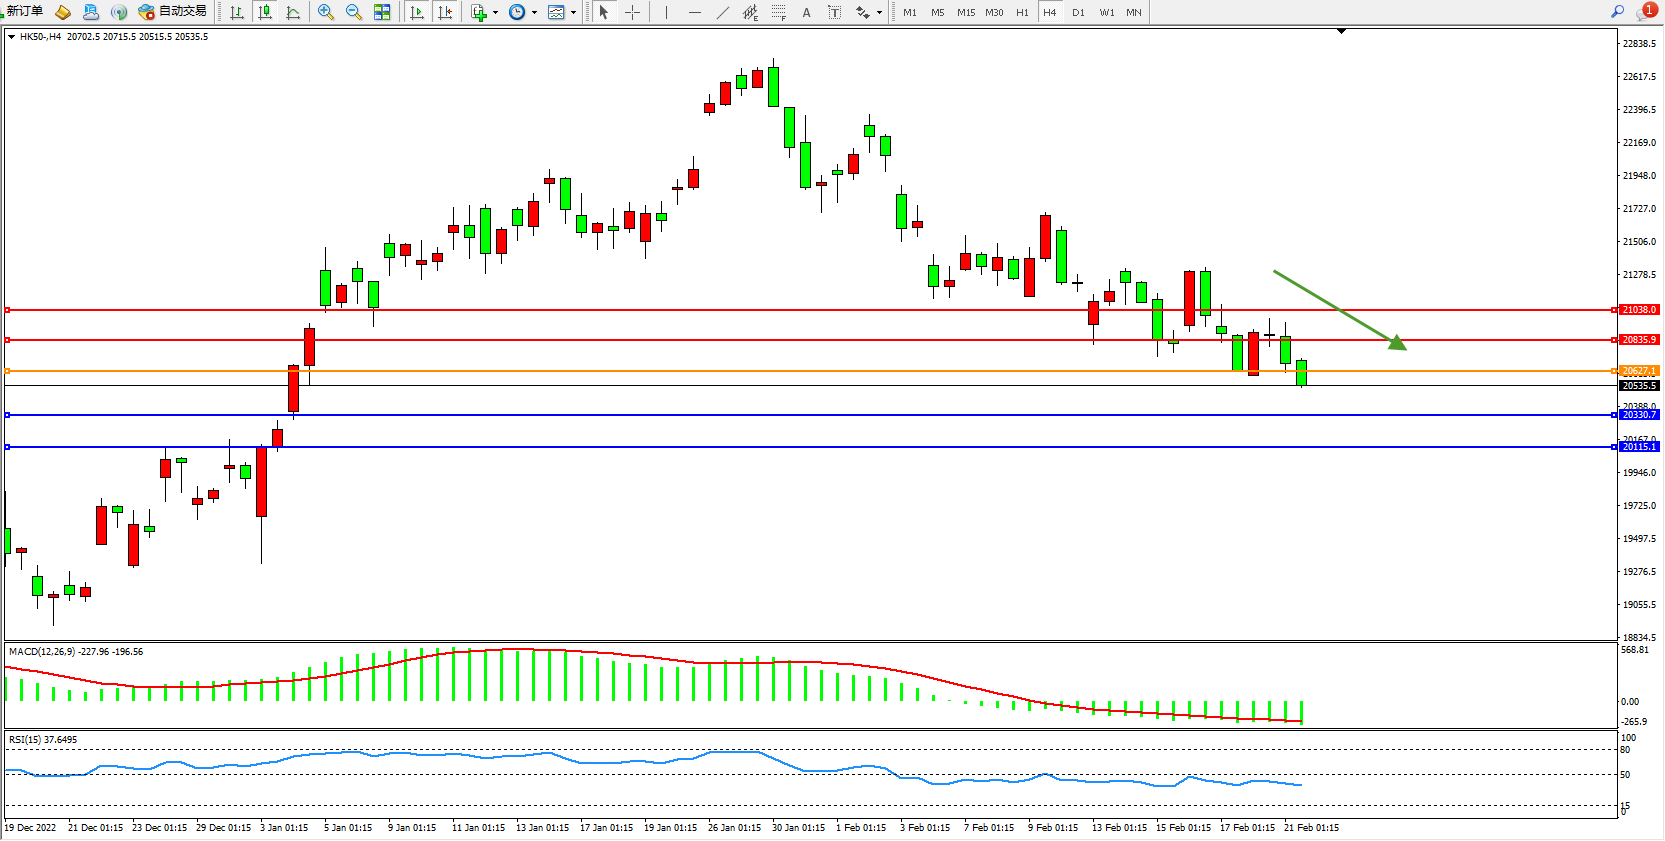Toggle chart auto scroll button

[x=417, y=12]
